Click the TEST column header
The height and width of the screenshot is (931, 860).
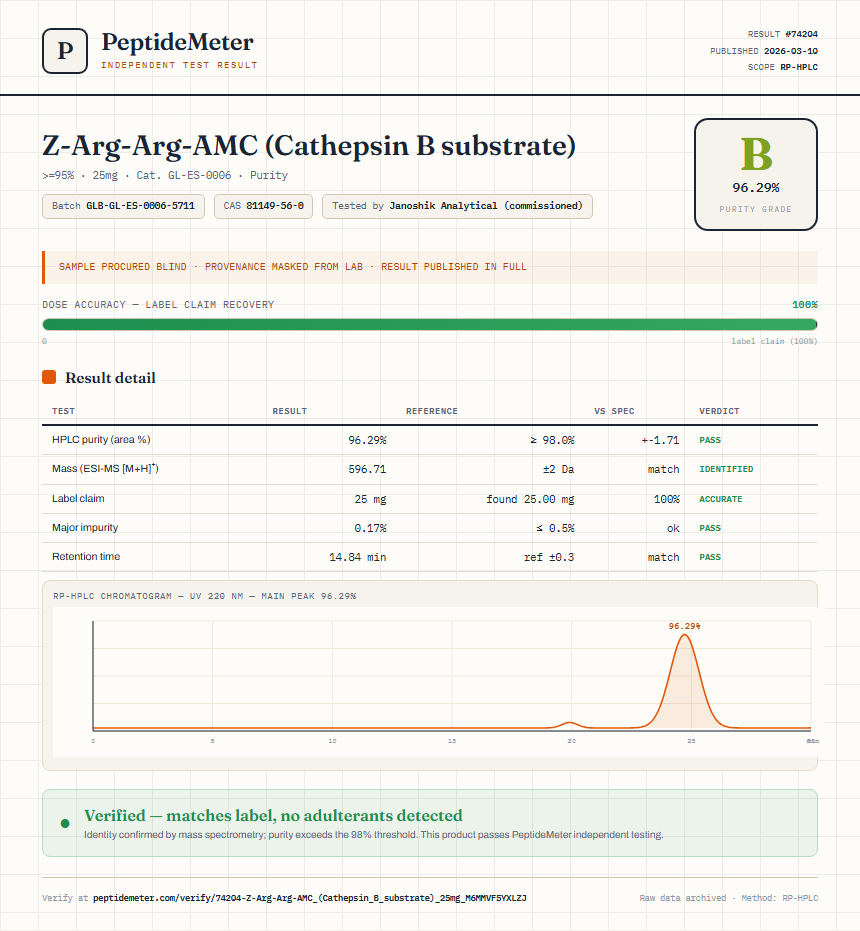[64, 411]
